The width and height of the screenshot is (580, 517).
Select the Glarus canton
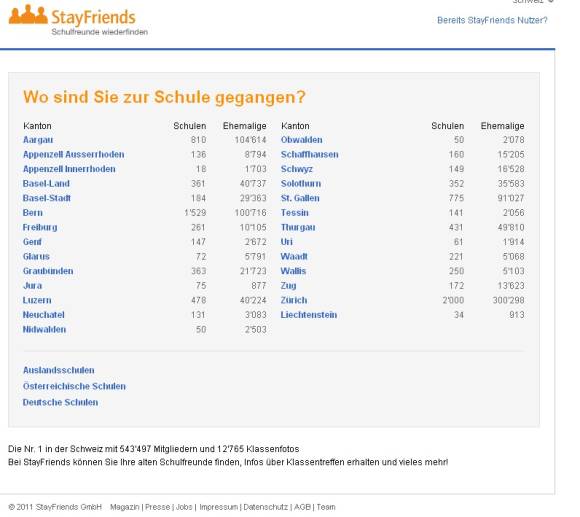coord(36,257)
